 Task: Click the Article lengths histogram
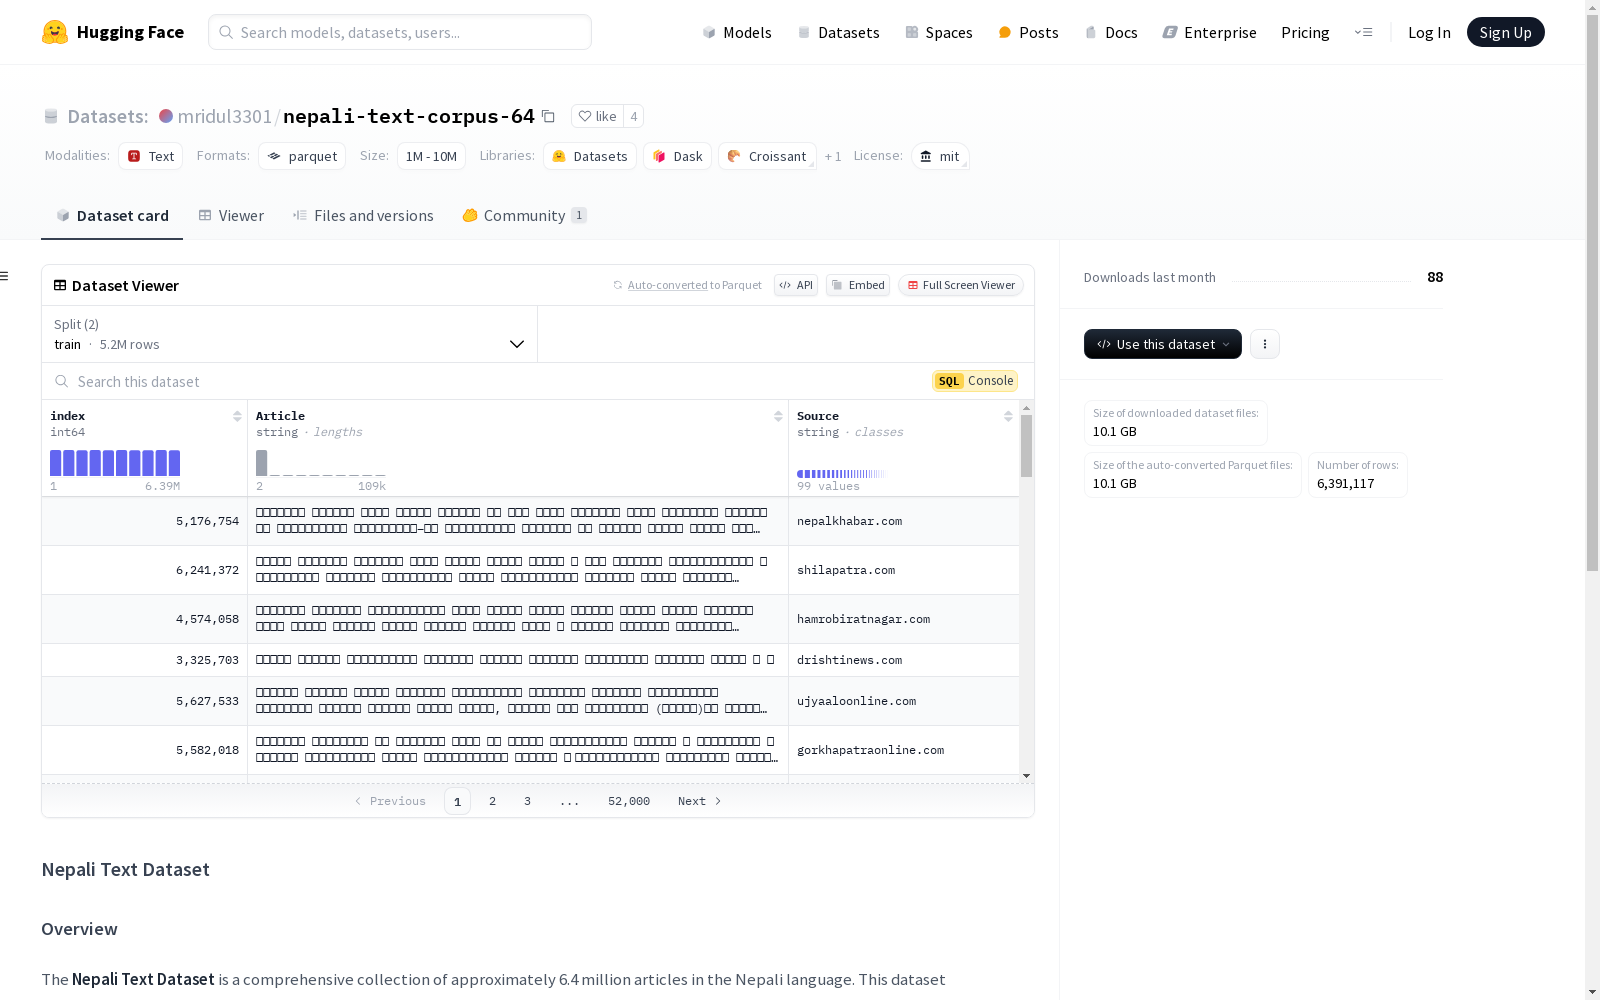(x=320, y=463)
